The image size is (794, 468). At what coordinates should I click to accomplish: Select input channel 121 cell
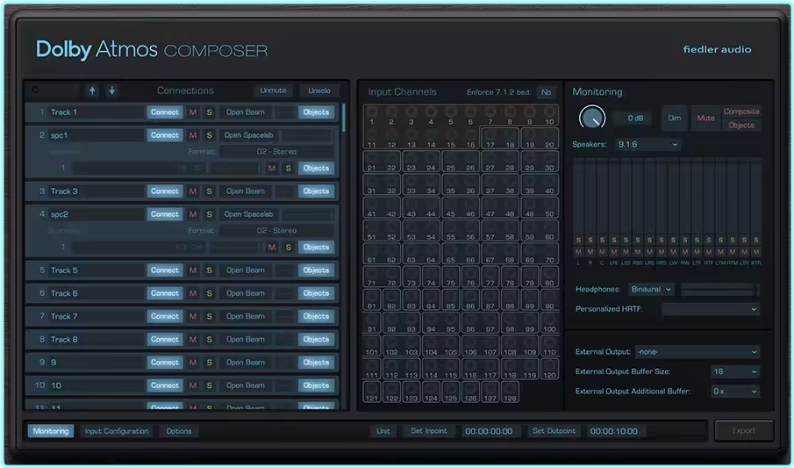coord(372,392)
